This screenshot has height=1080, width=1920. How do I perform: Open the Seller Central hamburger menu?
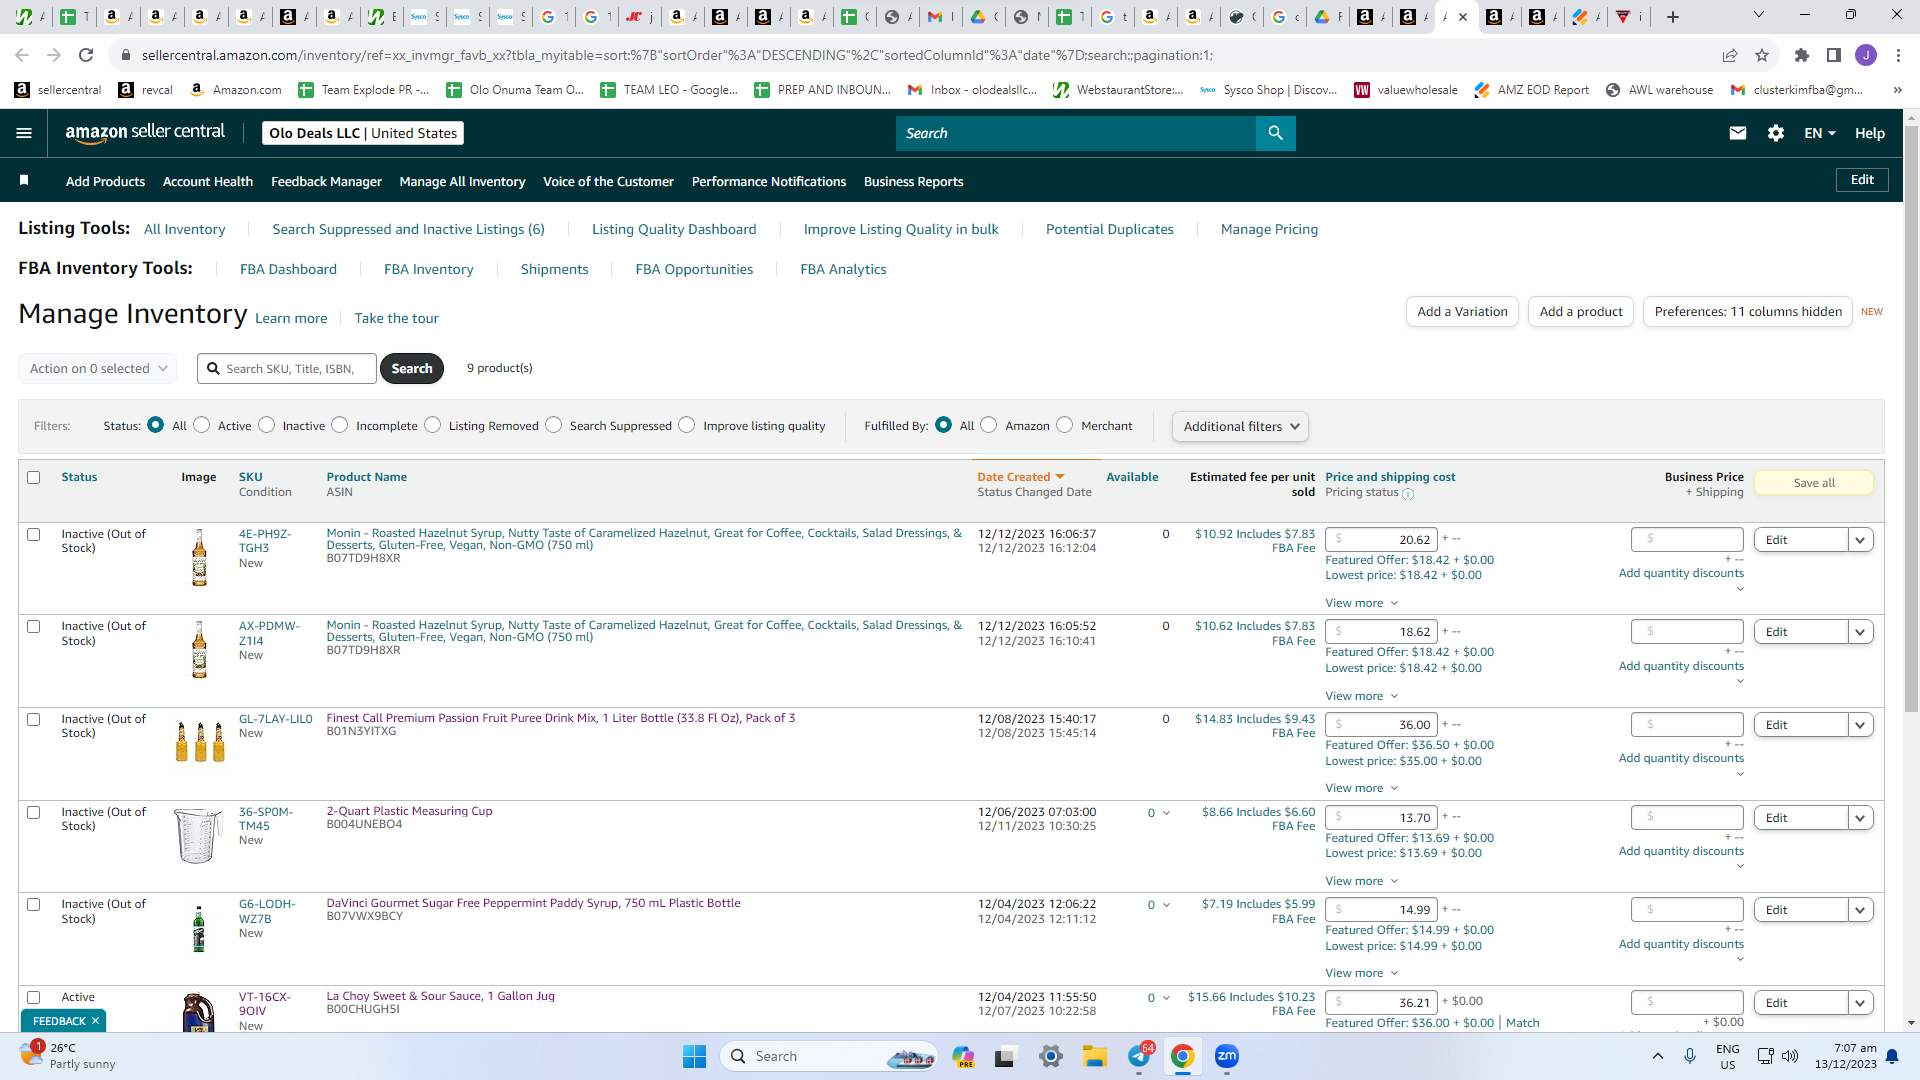point(24,133)
